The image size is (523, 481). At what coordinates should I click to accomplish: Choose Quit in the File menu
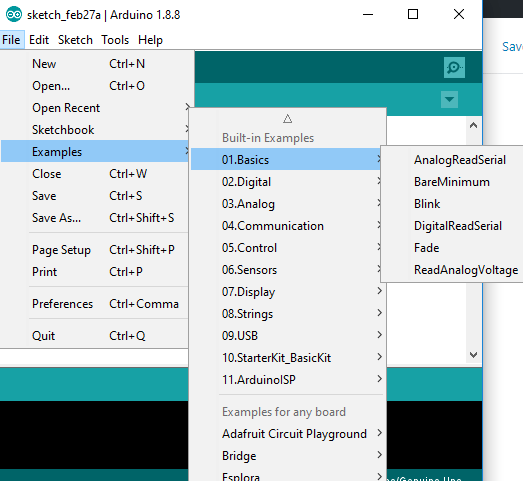95,336
